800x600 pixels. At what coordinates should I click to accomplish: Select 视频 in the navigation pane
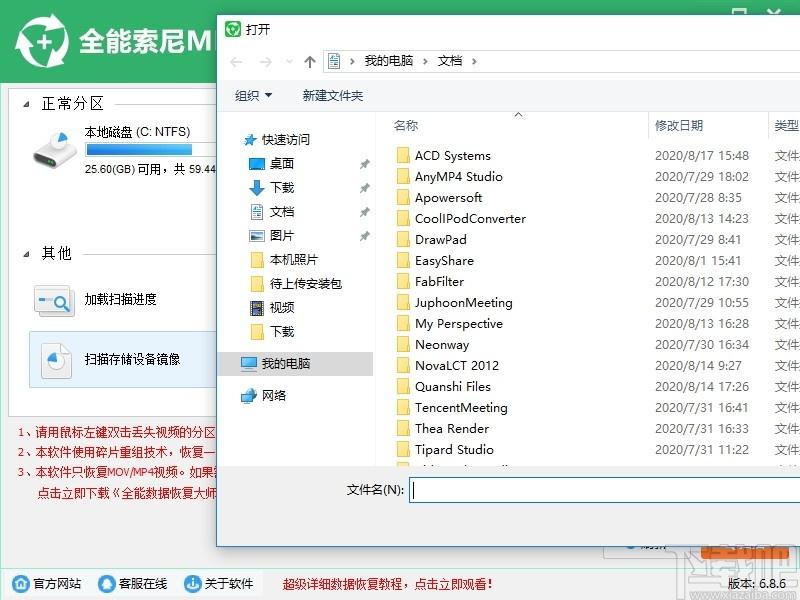click(x=282, y=307)
